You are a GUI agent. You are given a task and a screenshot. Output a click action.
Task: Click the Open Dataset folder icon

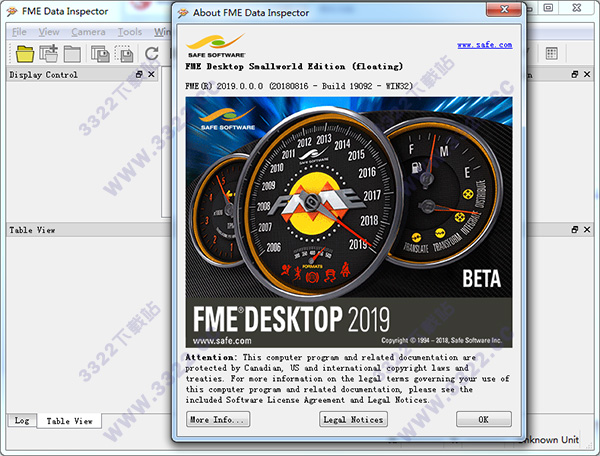pos(22,53)
